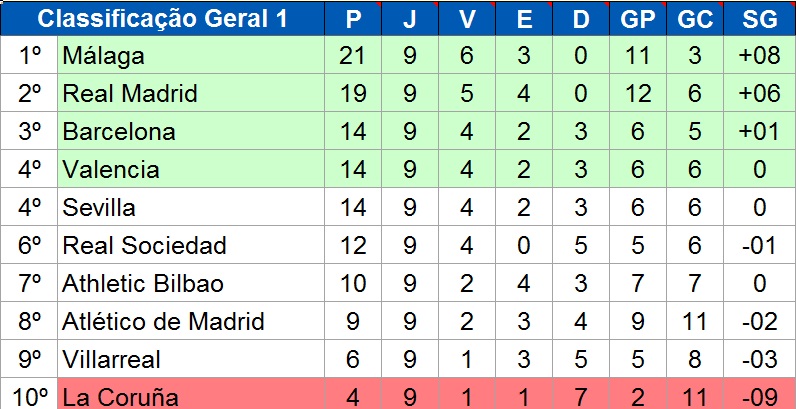Select the GP column header

[637, 19]
